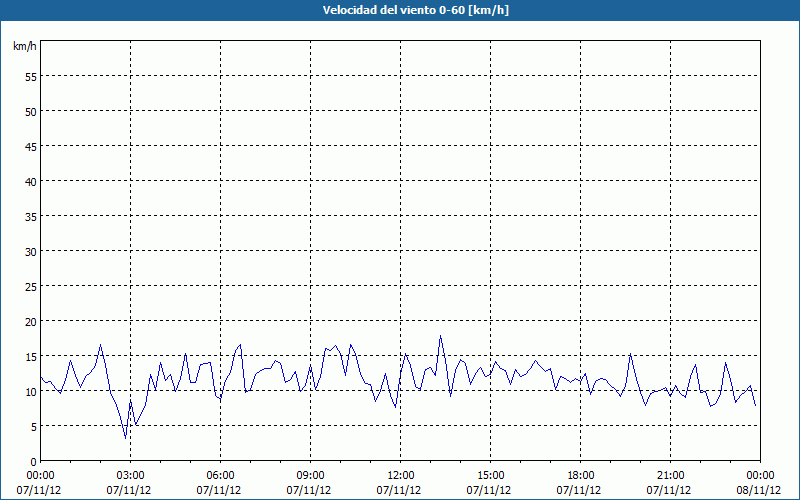The width and height of the screenshot is (800, 500).
Task: Select the 50 y-axis value
Action: click(31, 112)
